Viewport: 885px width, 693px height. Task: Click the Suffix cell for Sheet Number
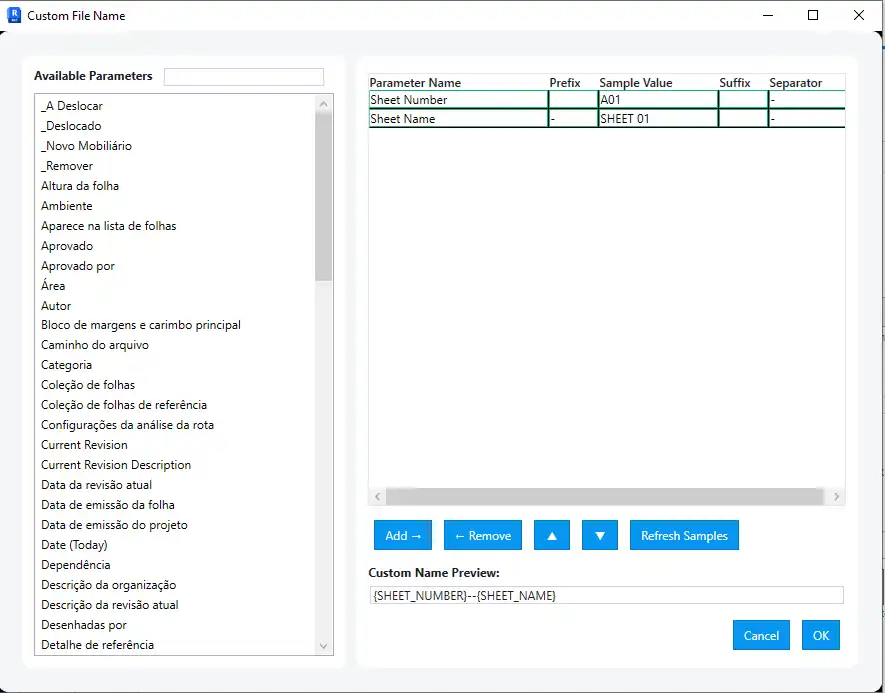pos(742,100)
